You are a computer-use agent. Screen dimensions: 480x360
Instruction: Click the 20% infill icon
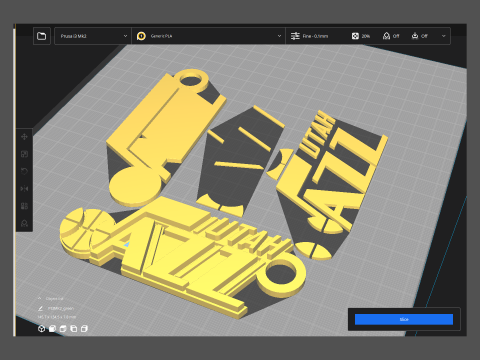355,36
